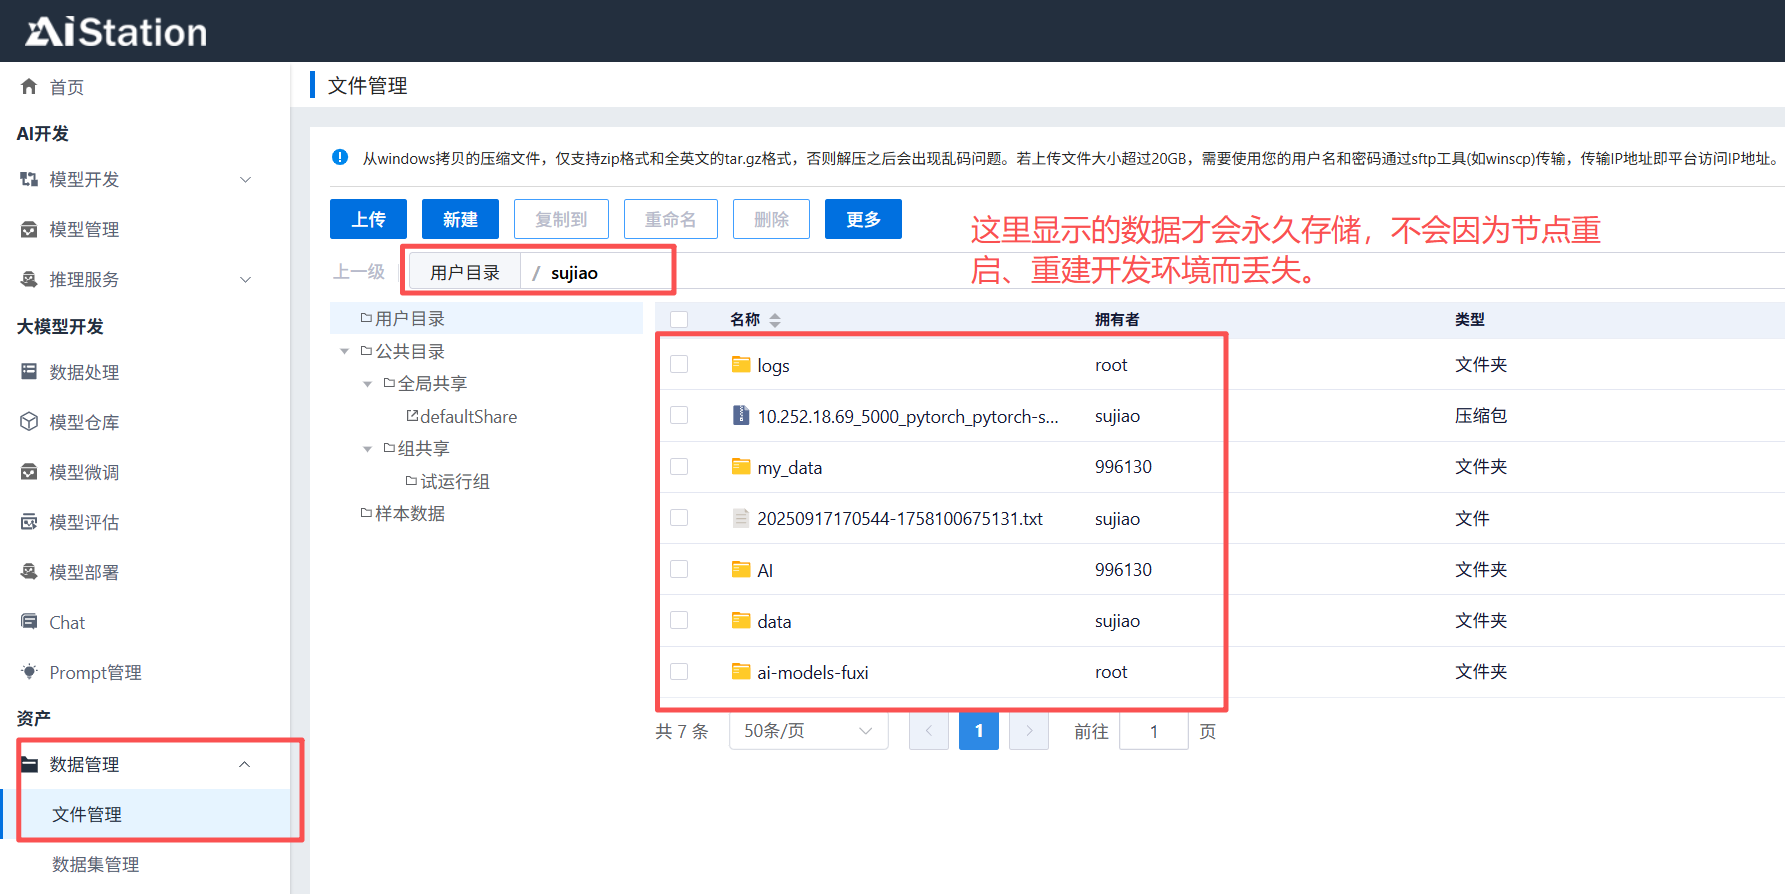Click the 更多 button

863,219
